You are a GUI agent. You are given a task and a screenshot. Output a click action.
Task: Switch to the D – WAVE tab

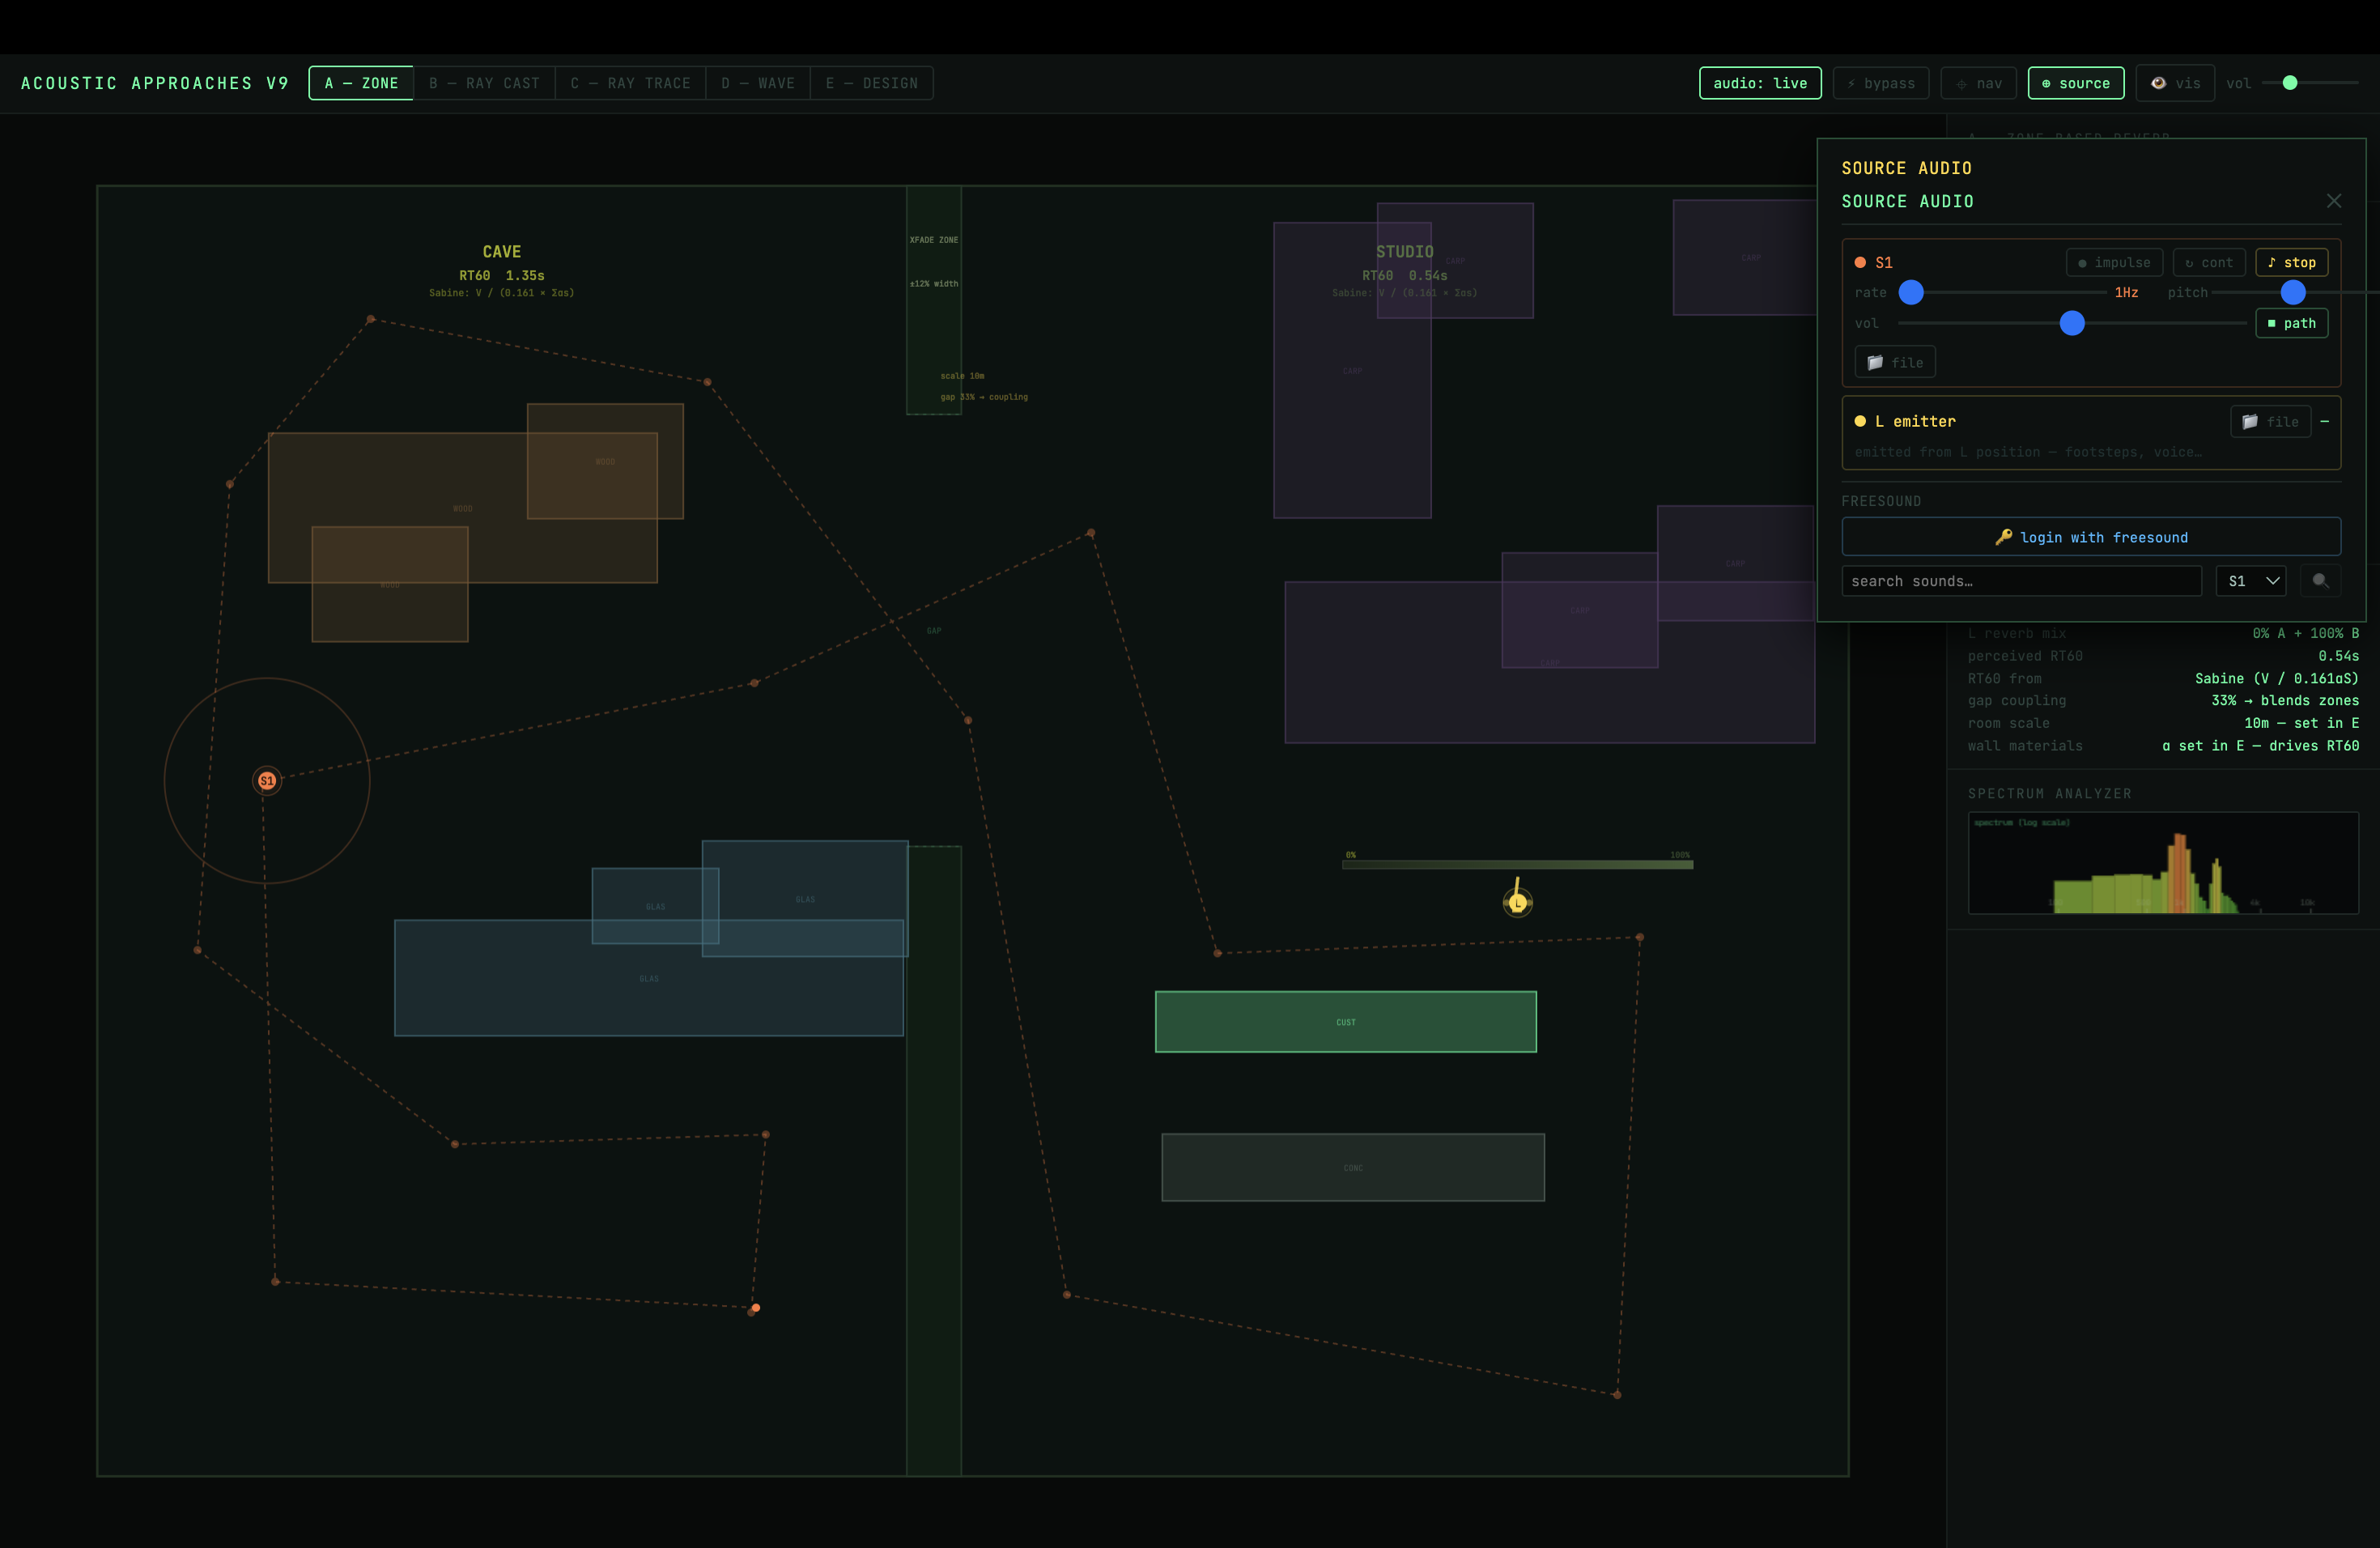coord(758,83)
